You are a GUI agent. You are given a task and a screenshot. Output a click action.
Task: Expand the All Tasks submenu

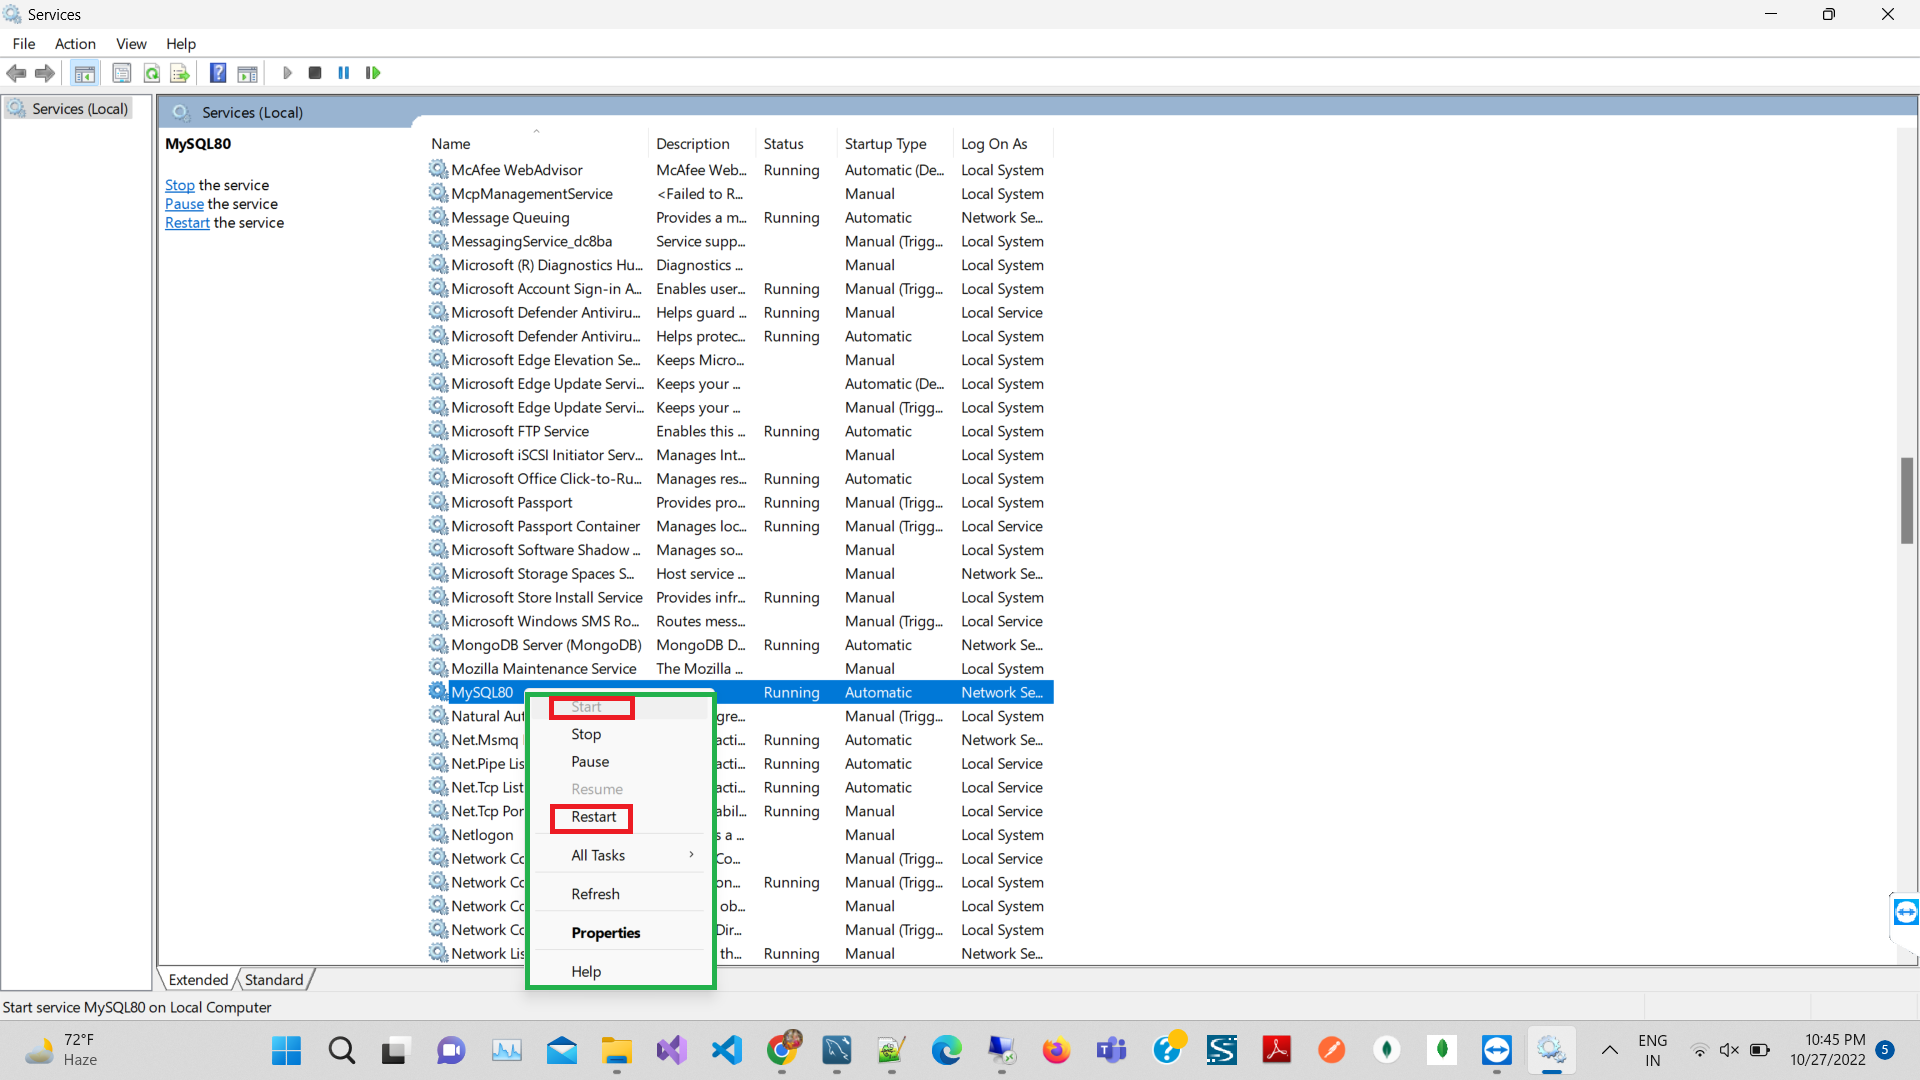[x=620, y=855]
